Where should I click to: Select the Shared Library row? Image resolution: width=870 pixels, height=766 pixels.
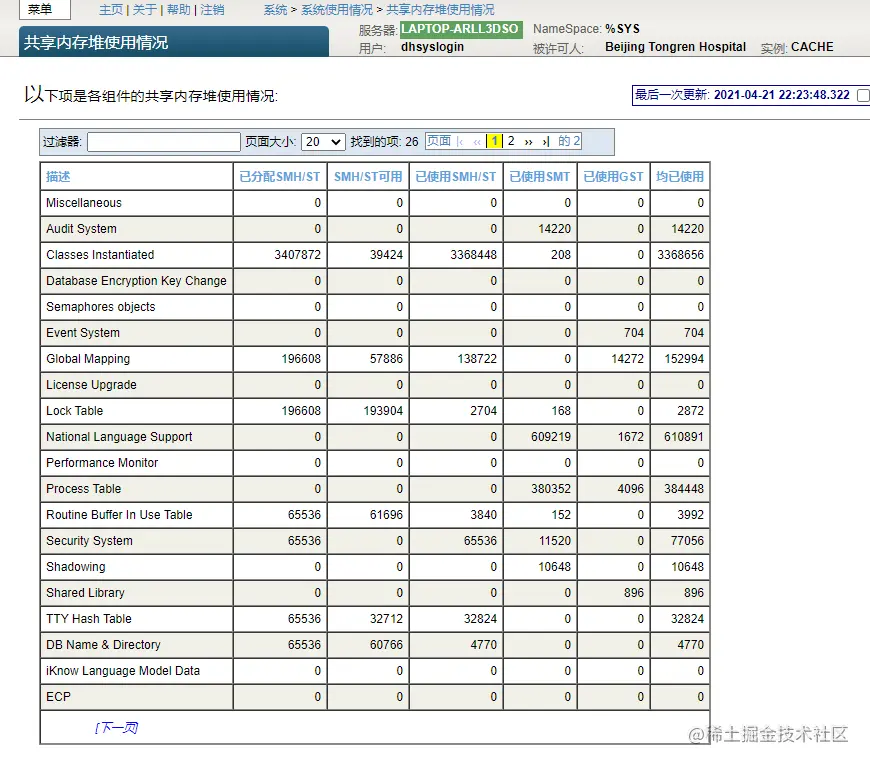[375, 593]
